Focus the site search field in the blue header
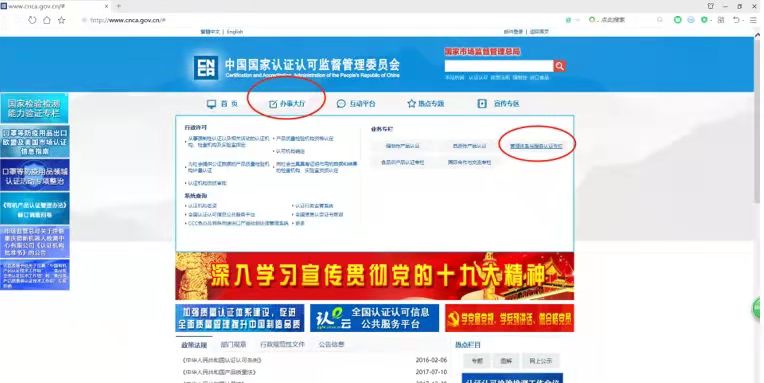The width and height of the screenshot is (764, 383). click(498, 66)
